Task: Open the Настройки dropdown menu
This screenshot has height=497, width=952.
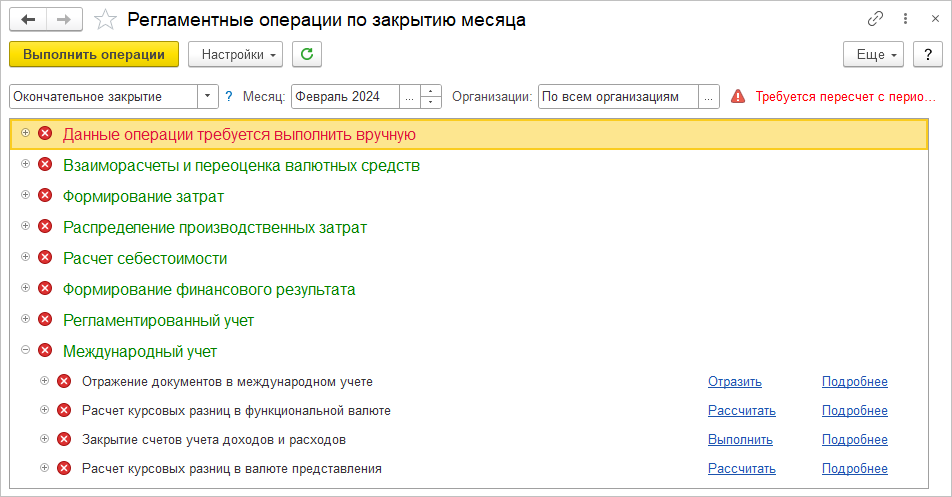Action: [x=236, y=54]
